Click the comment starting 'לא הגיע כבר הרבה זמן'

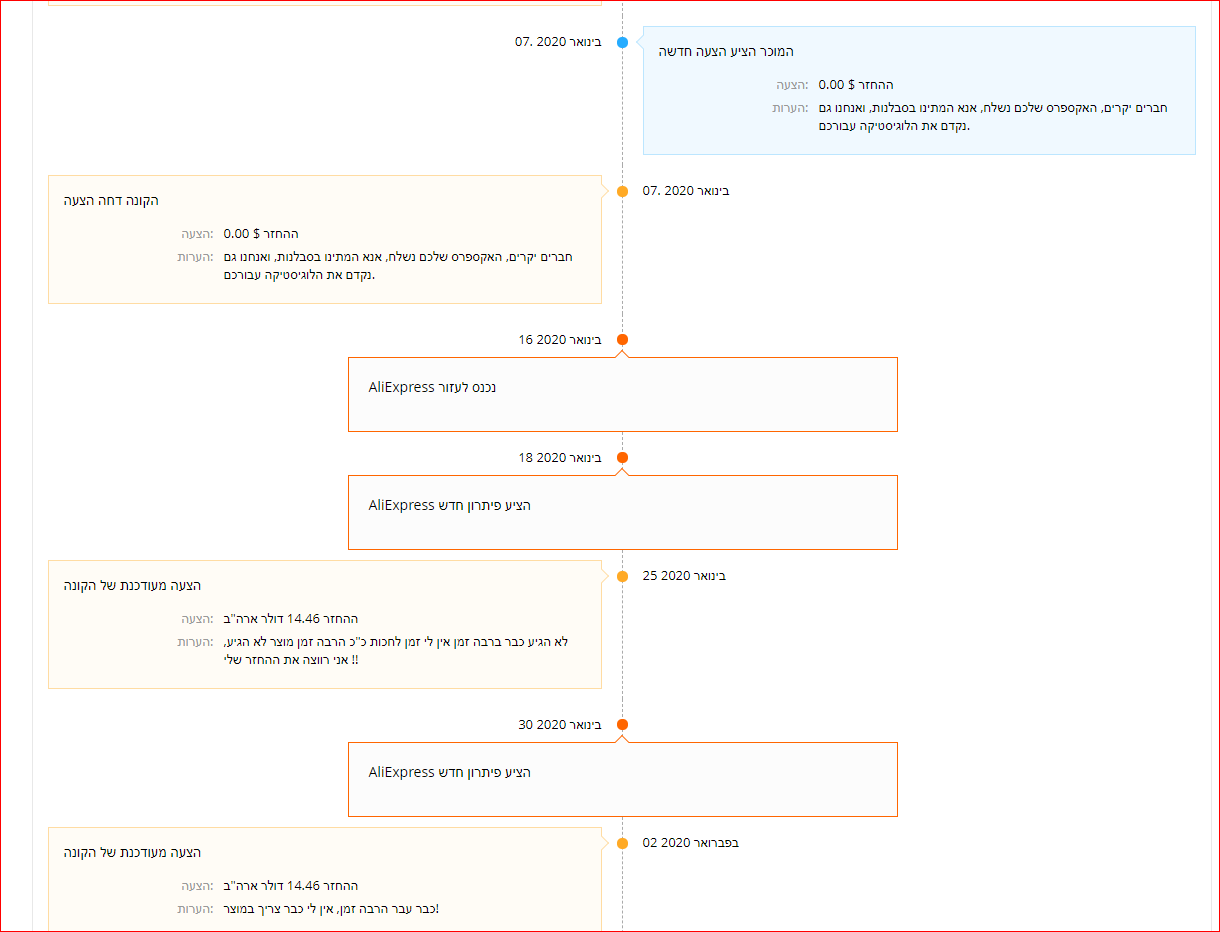(396, 650)
